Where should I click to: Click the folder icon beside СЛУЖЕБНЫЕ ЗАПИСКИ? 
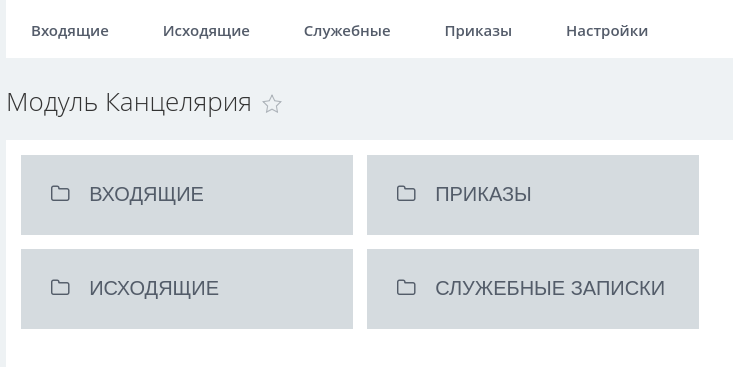click(x=406, y=287)
